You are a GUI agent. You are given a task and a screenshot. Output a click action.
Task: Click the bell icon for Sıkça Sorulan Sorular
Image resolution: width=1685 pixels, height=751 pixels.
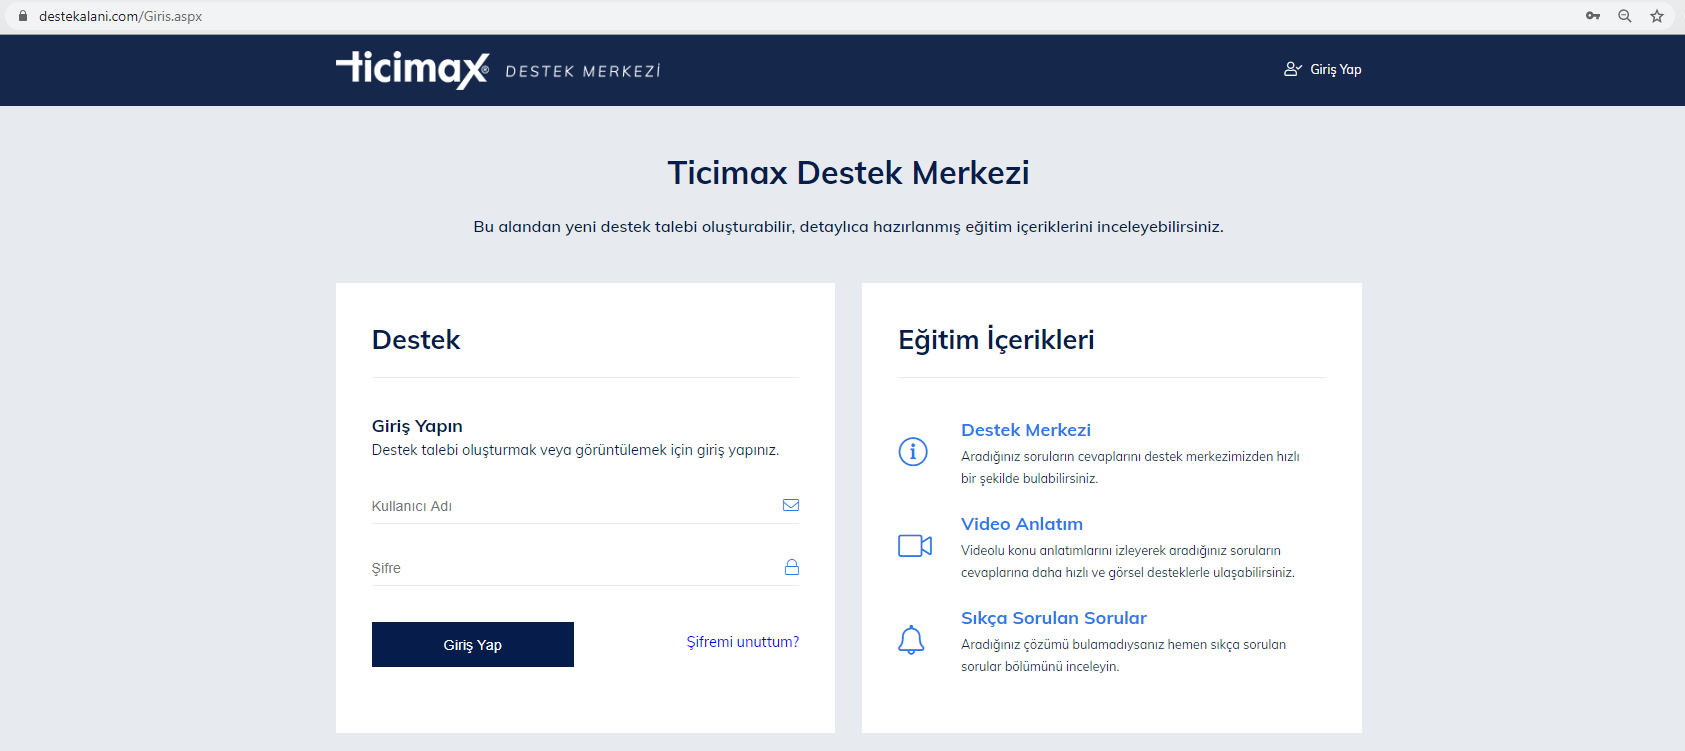911,640
